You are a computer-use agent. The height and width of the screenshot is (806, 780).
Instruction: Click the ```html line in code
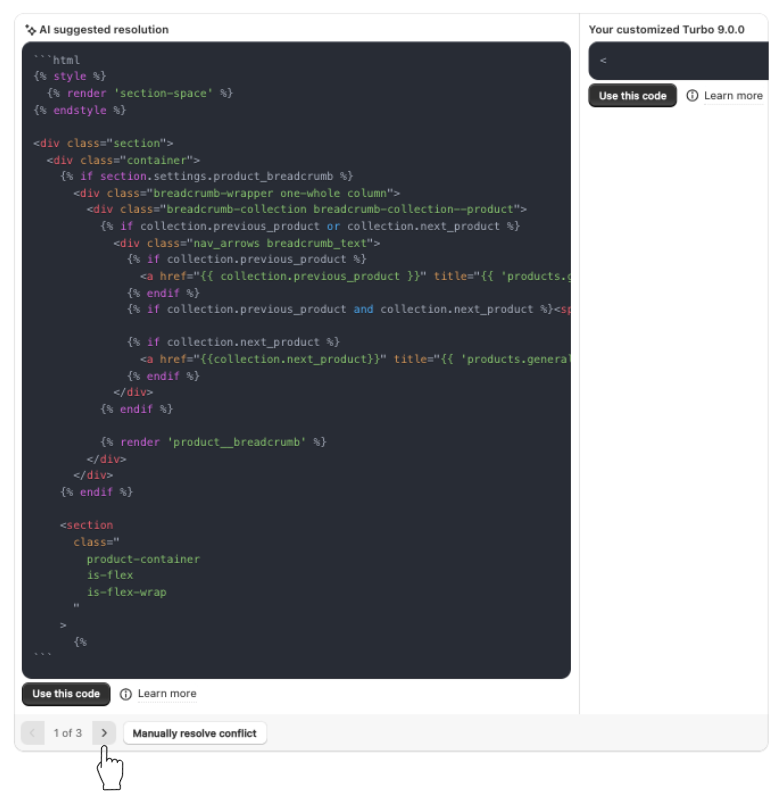[57, 60]
